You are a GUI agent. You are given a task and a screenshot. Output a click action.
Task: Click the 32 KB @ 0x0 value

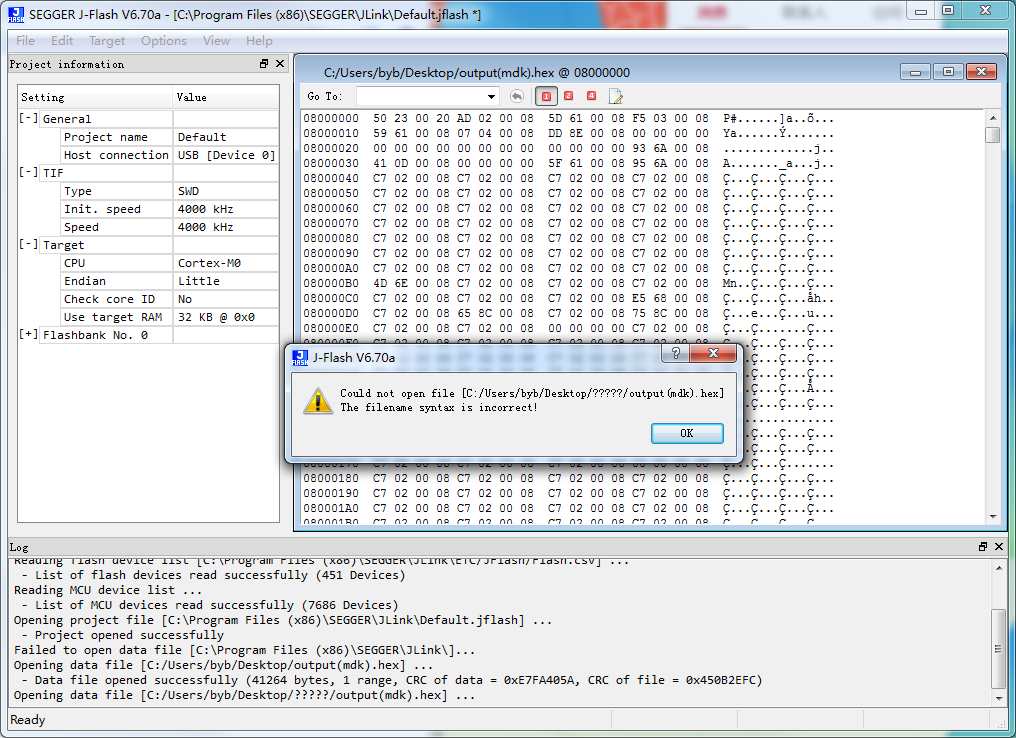tap(216, 317)
